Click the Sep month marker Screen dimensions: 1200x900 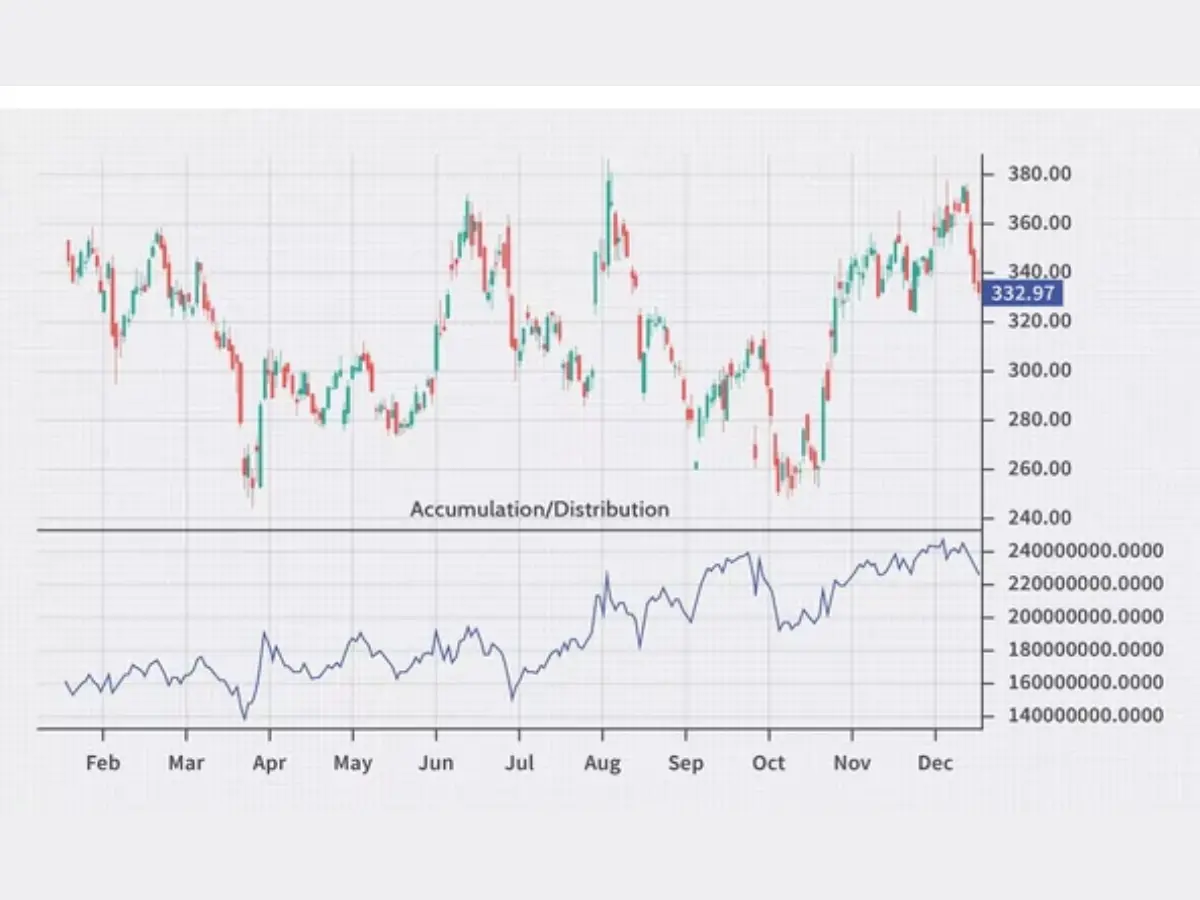click(685, 763)
